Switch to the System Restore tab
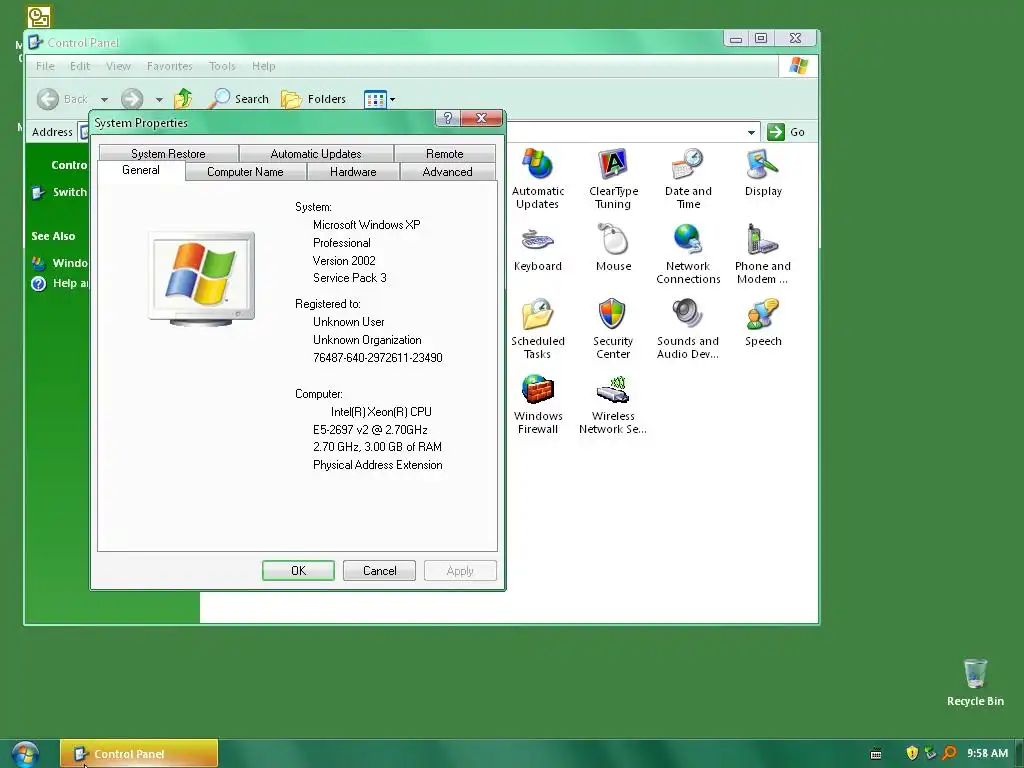This screenshot has height=768, width=1024. point(168,153)
